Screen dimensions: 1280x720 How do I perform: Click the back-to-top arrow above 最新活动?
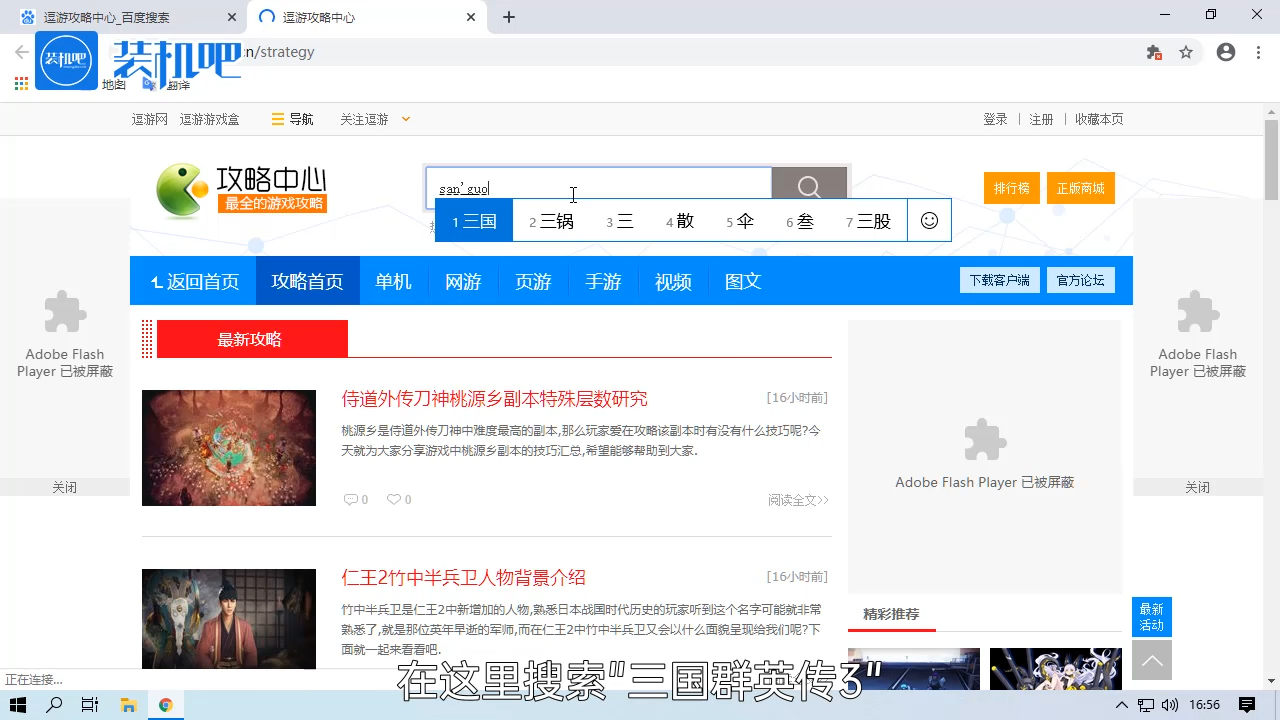(1151, 660)
